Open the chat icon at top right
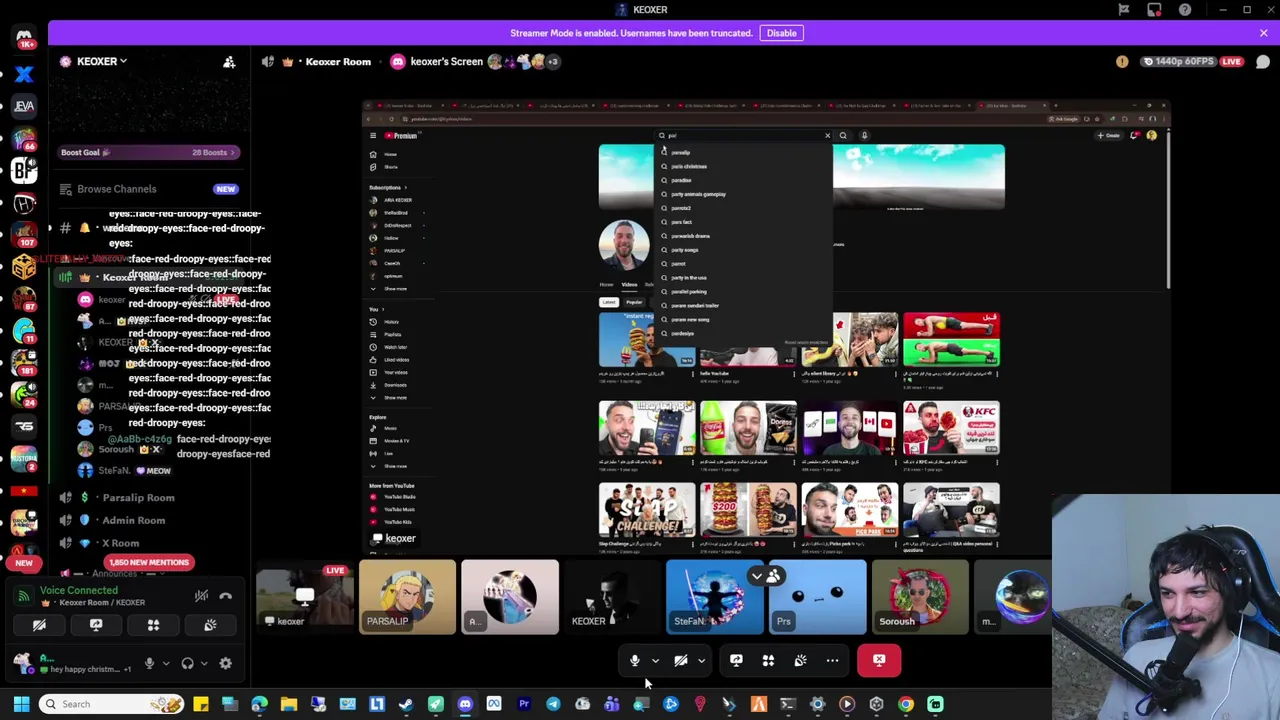 1262,62
